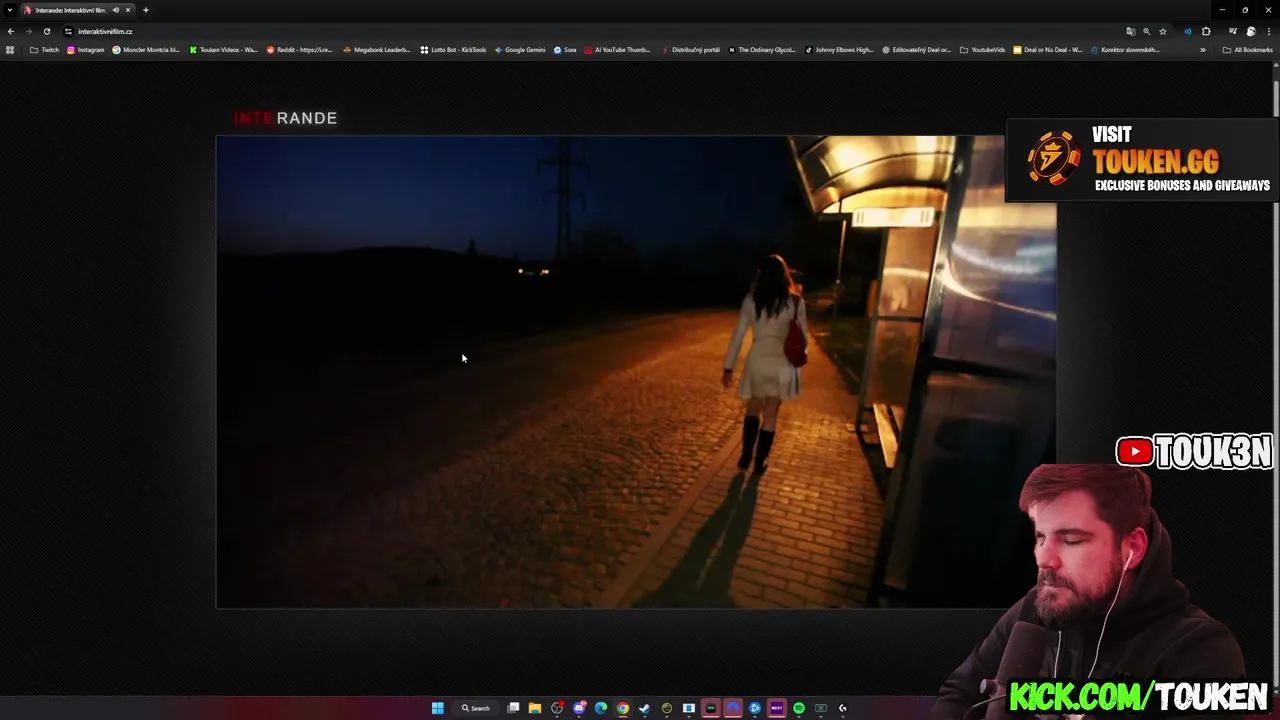Viewport: 1280px width, 720px height.
Task: Open the Megabonk Leaderb... bookmark
Action: coord(376,49)
